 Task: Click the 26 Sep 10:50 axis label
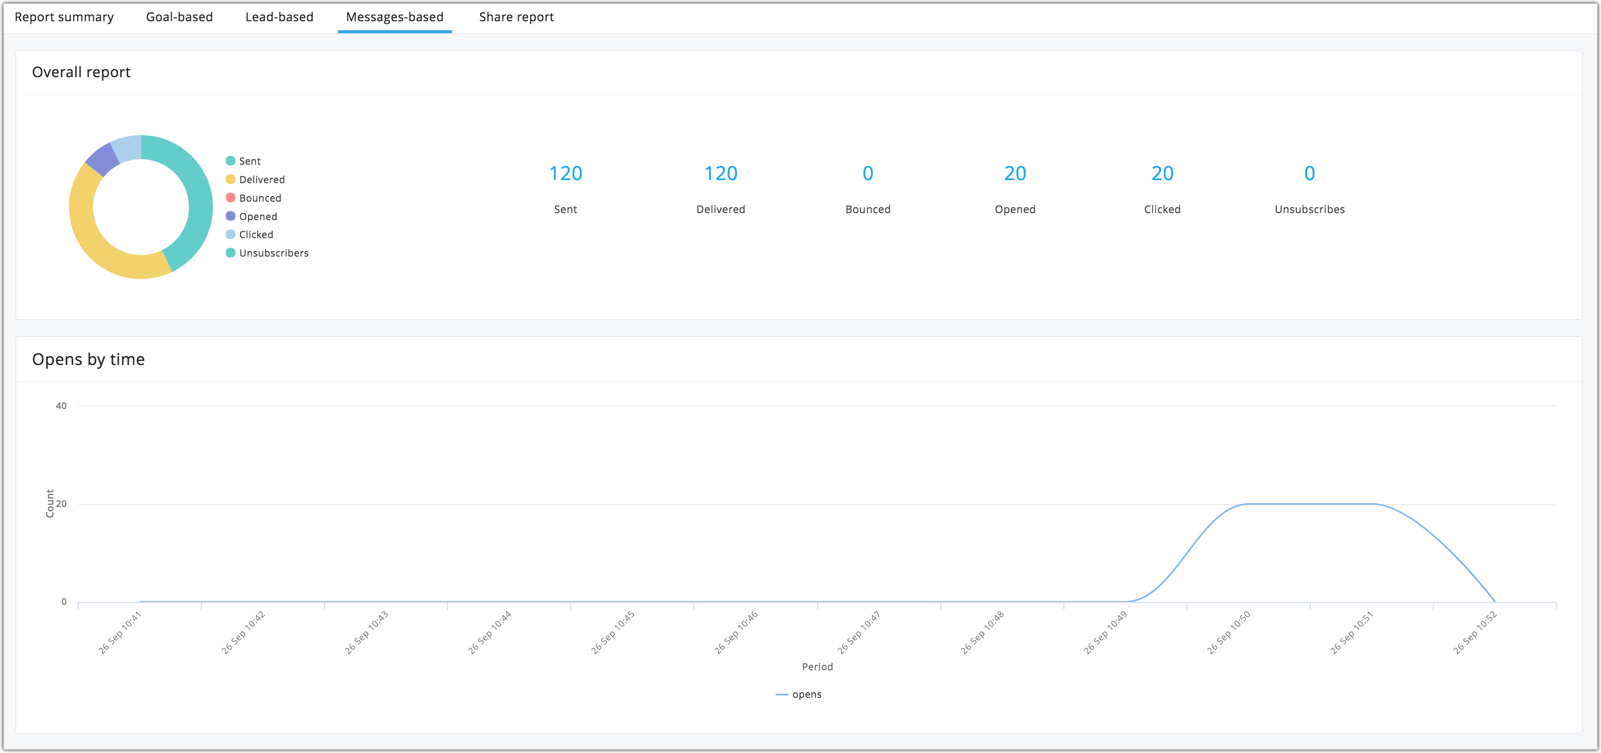(1229, 633)
